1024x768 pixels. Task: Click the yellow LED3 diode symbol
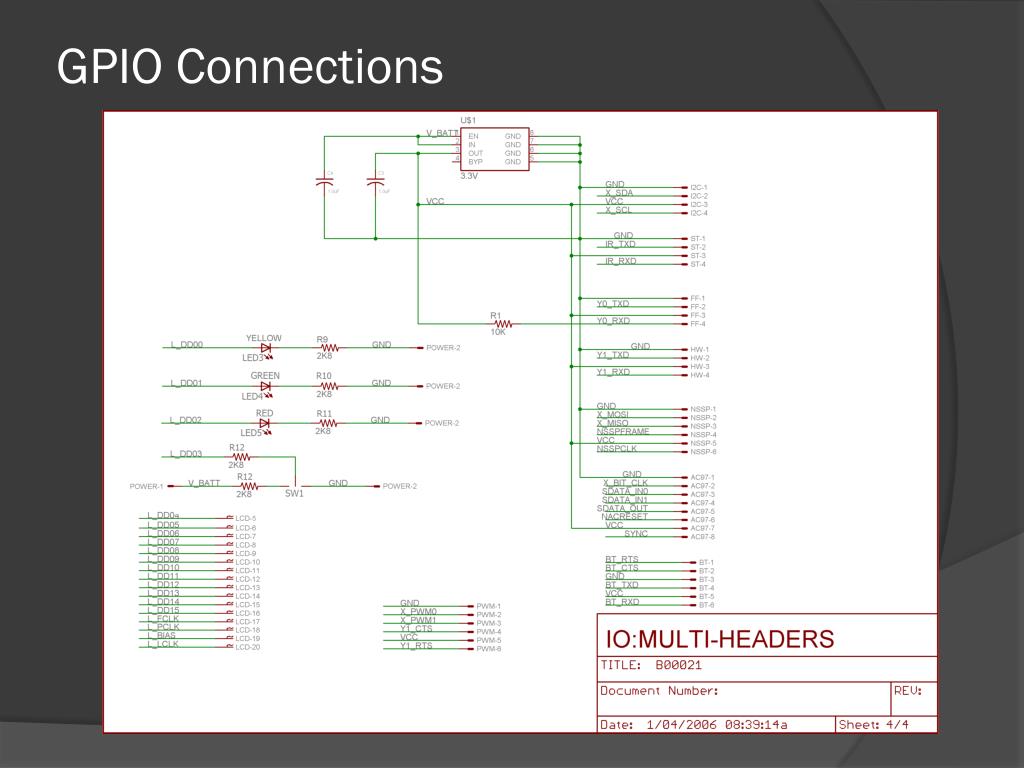coord(266,349)
